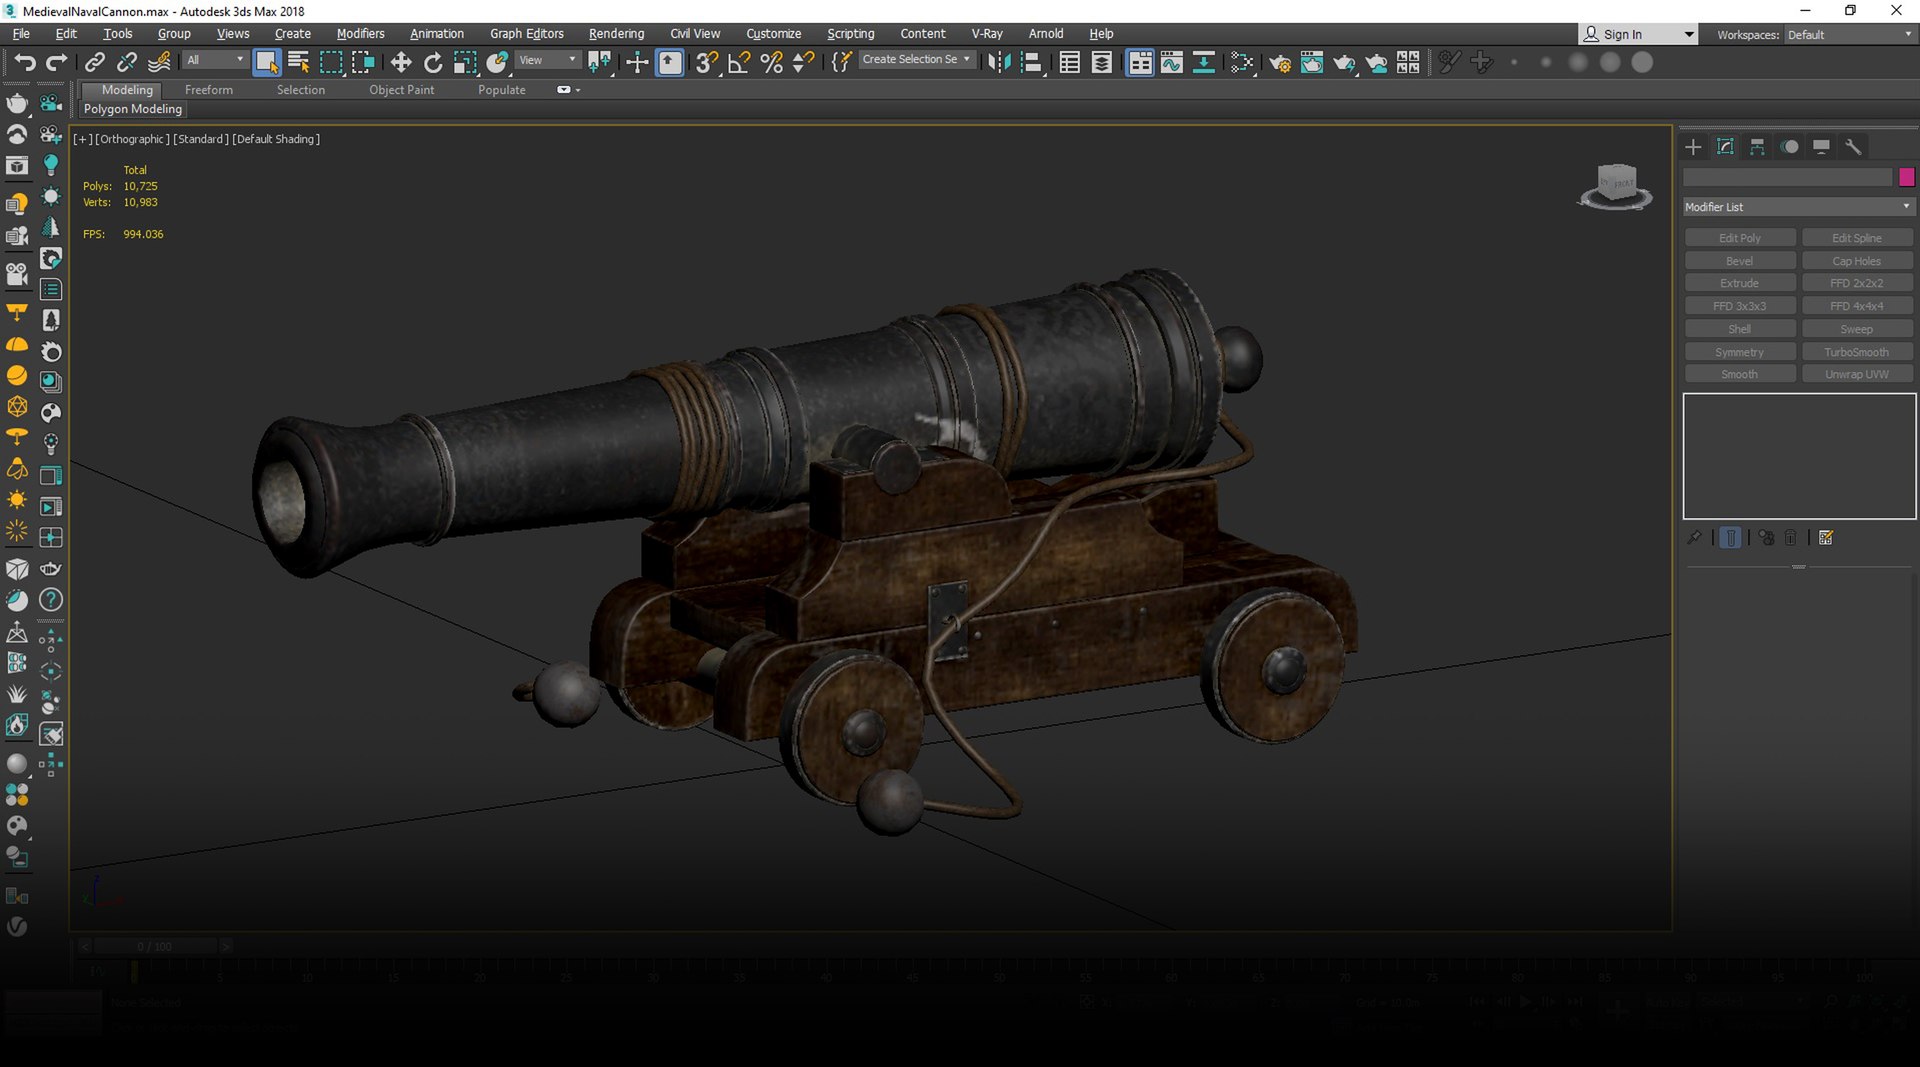
Task: Toggle the ribbon display button
Action: point(1140,63)
